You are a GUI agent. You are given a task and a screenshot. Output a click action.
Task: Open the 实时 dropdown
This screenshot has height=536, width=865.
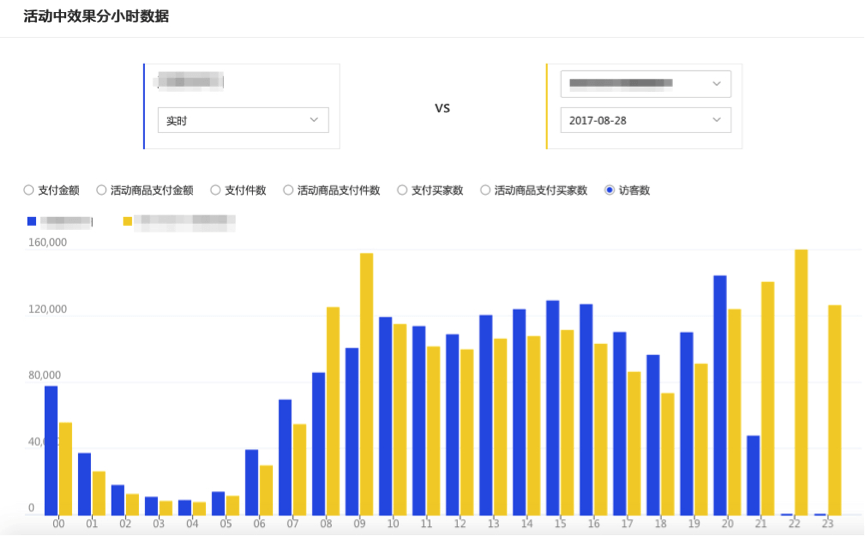[243, 120]
